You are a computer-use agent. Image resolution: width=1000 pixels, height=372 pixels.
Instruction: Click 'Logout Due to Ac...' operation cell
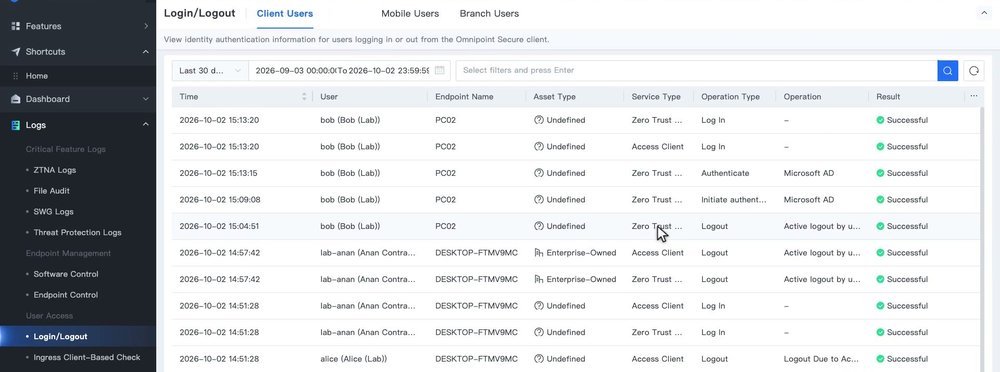tap(821, 359)
